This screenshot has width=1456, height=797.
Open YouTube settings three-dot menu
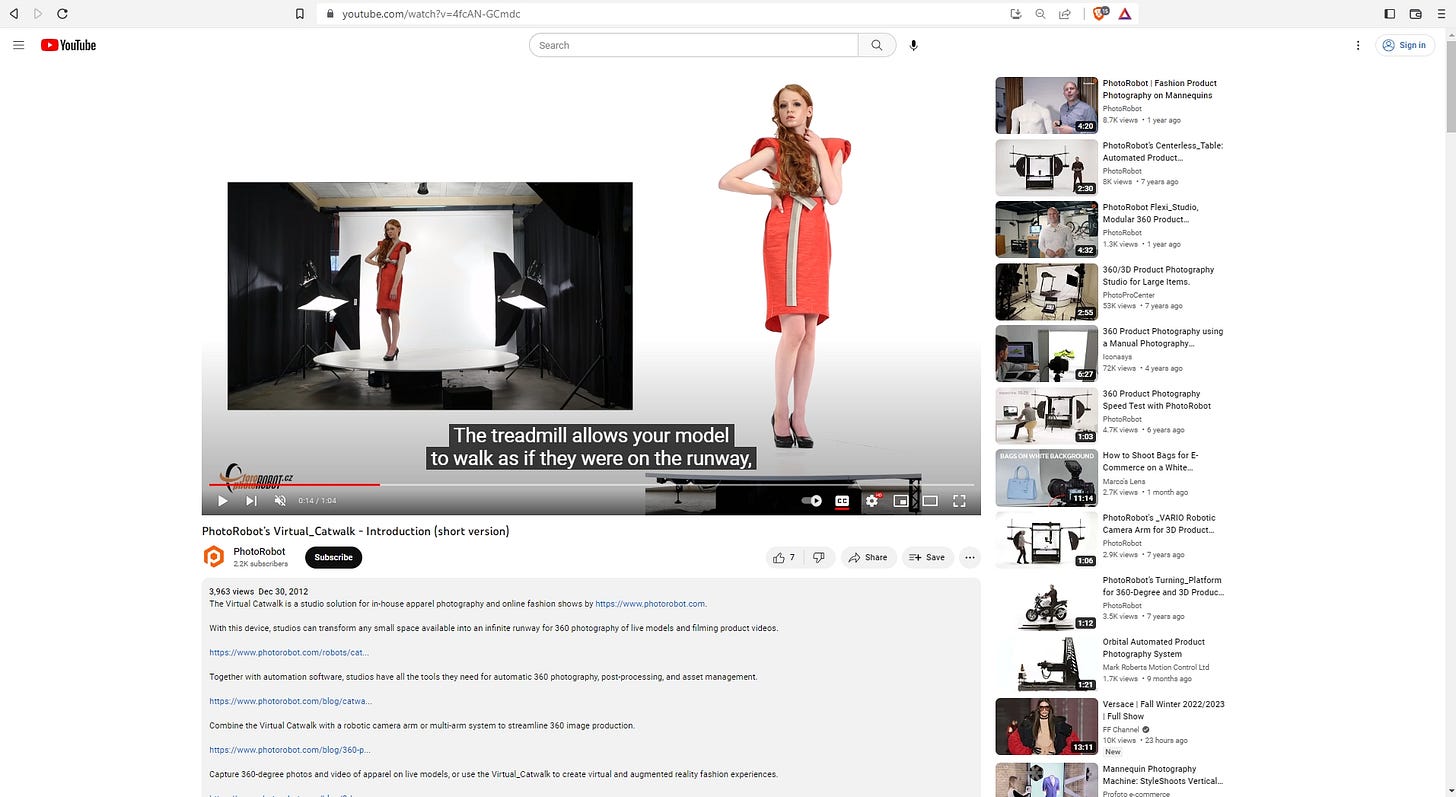click(1358, 45)
